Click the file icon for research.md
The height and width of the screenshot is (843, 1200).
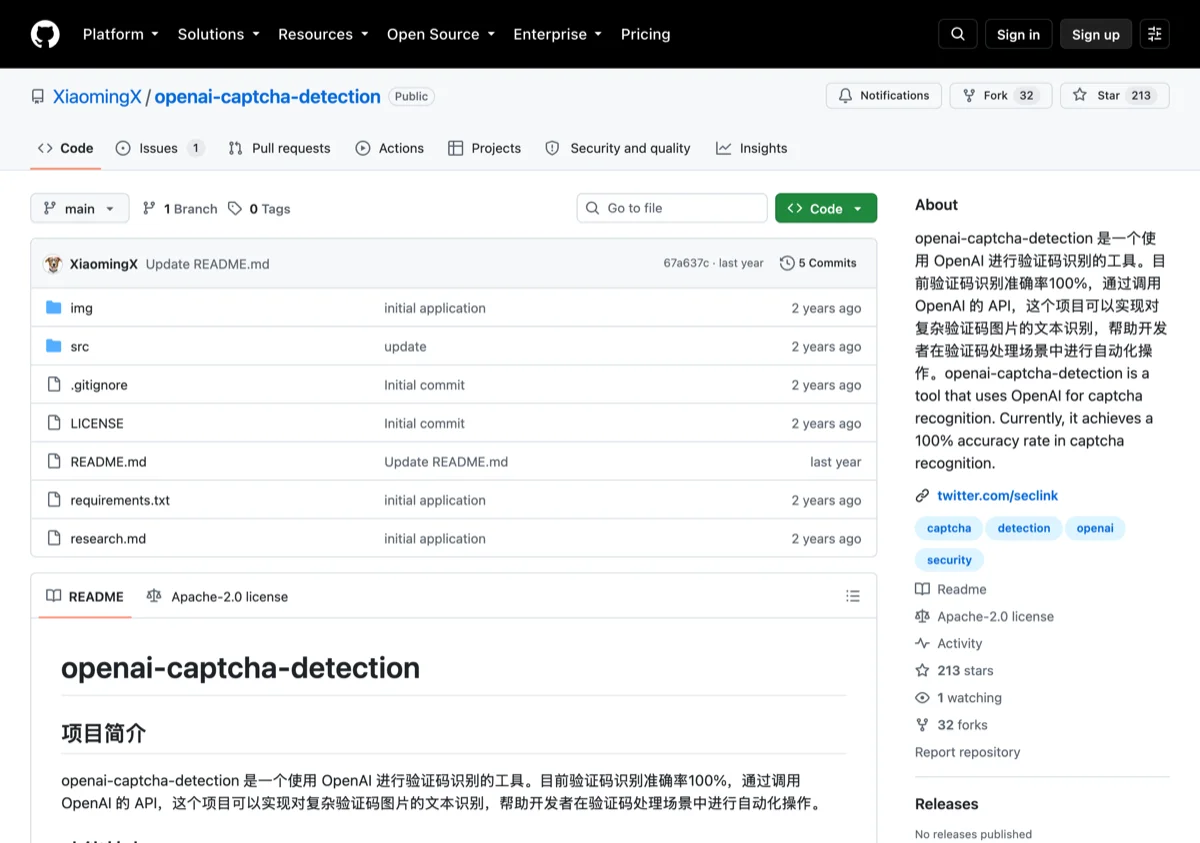pyautogui.click(x=54, y=538)
